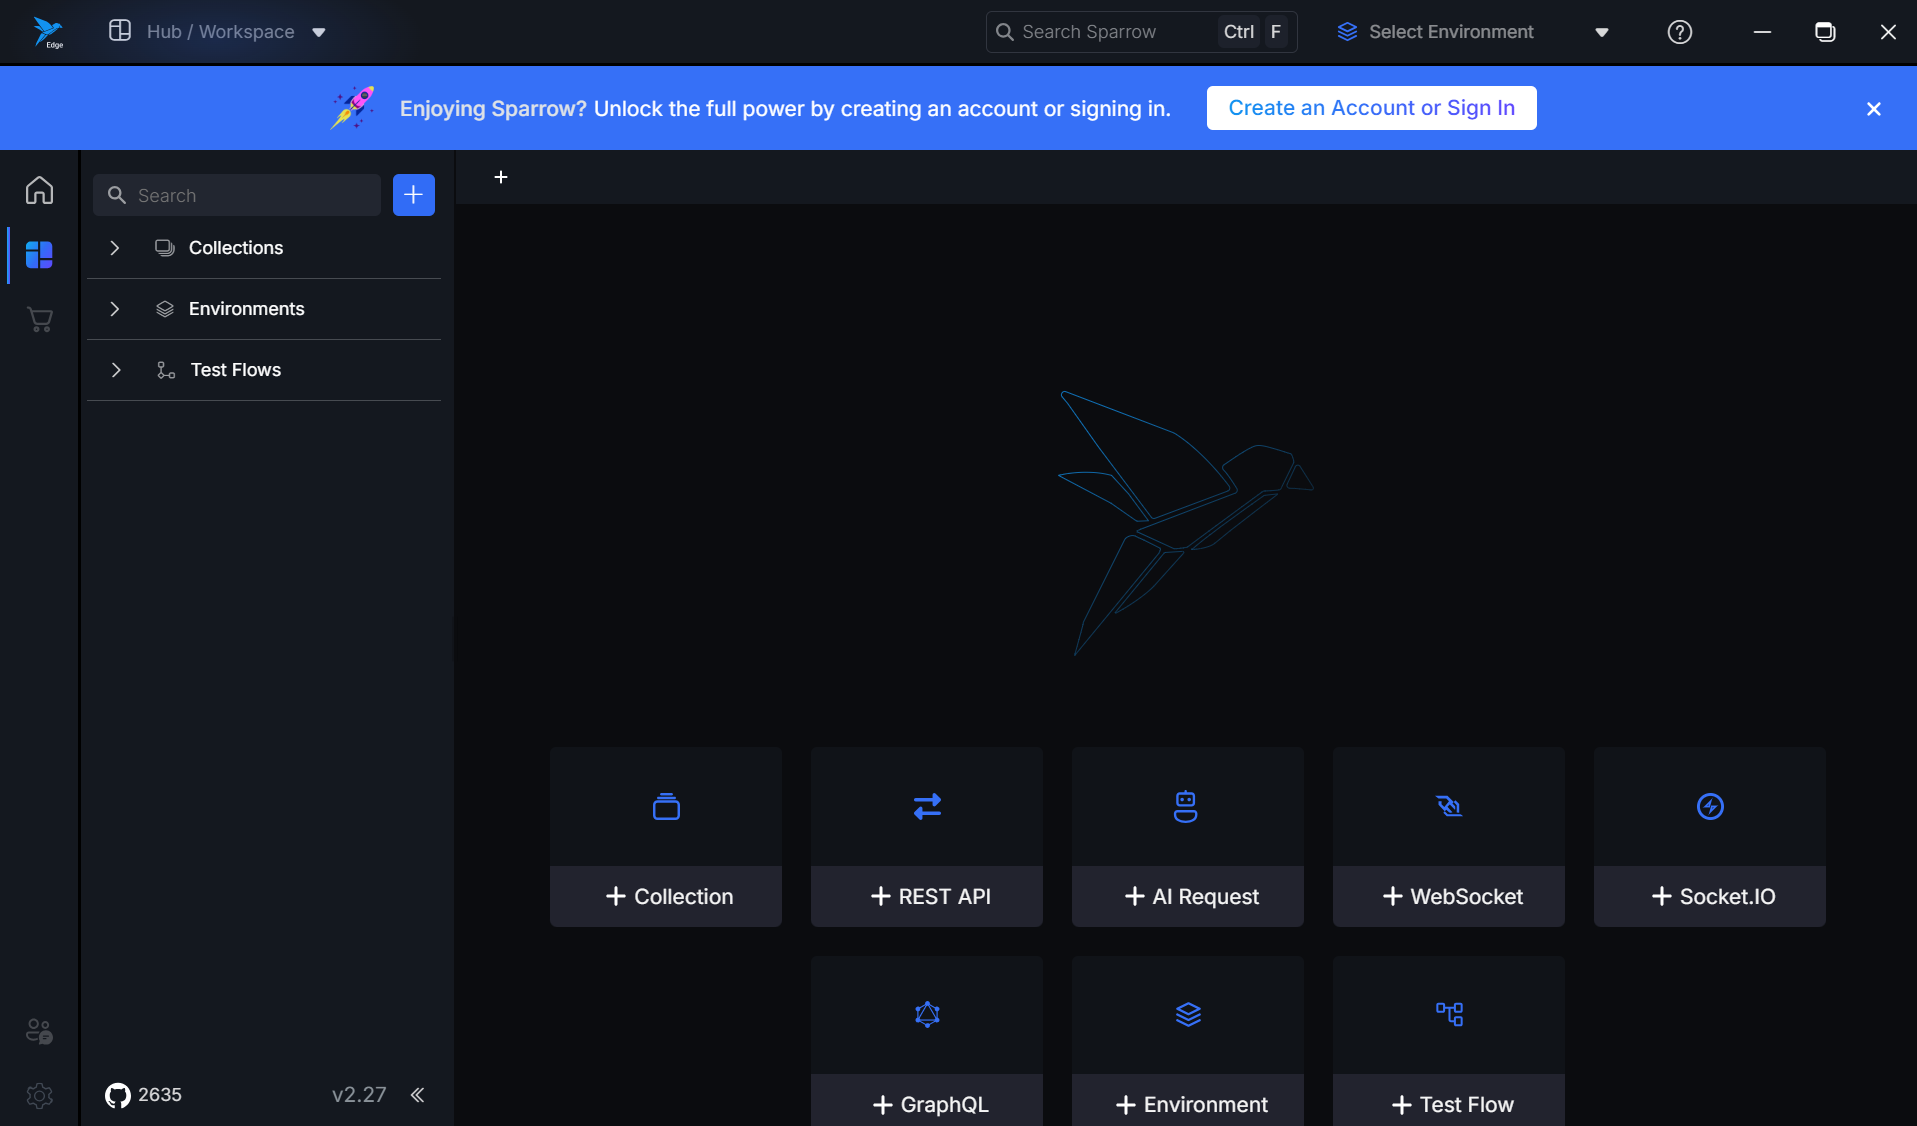This screenshot has width=1917, height=1126.
Task: Select the Collections tree label
Action: [x=236, y=248]
